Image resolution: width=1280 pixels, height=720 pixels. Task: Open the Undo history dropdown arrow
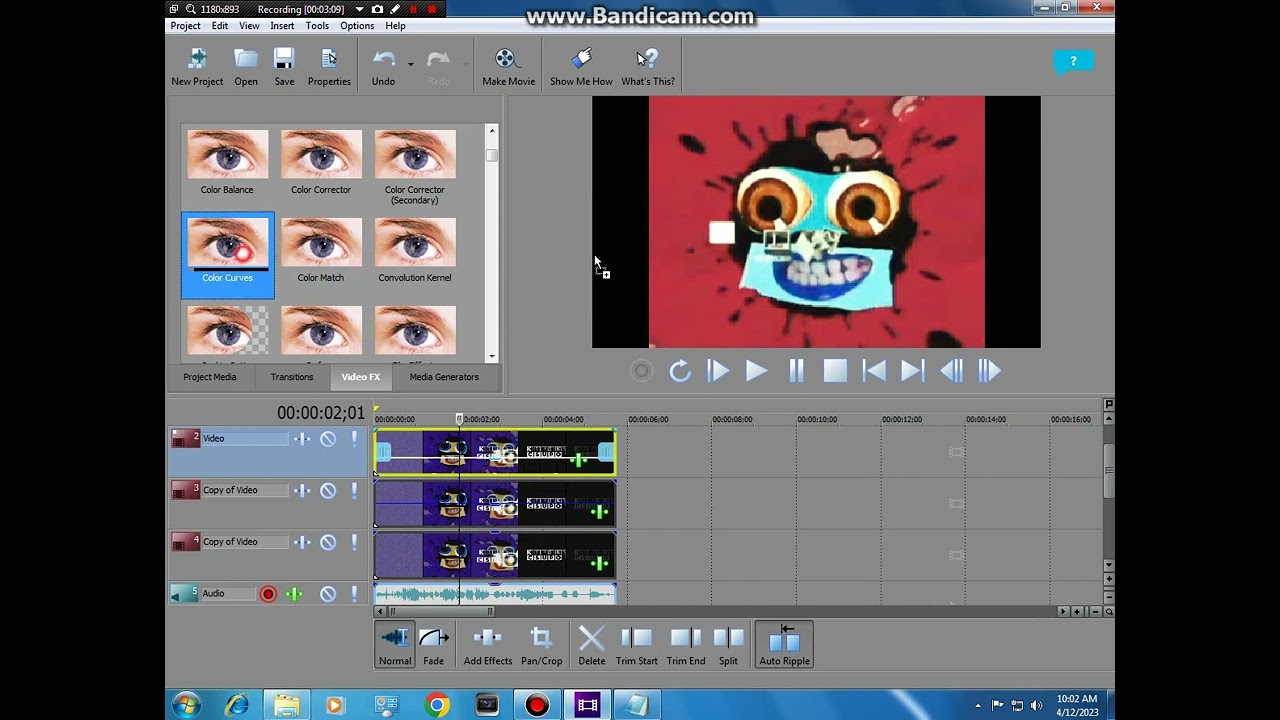(410, 64)
